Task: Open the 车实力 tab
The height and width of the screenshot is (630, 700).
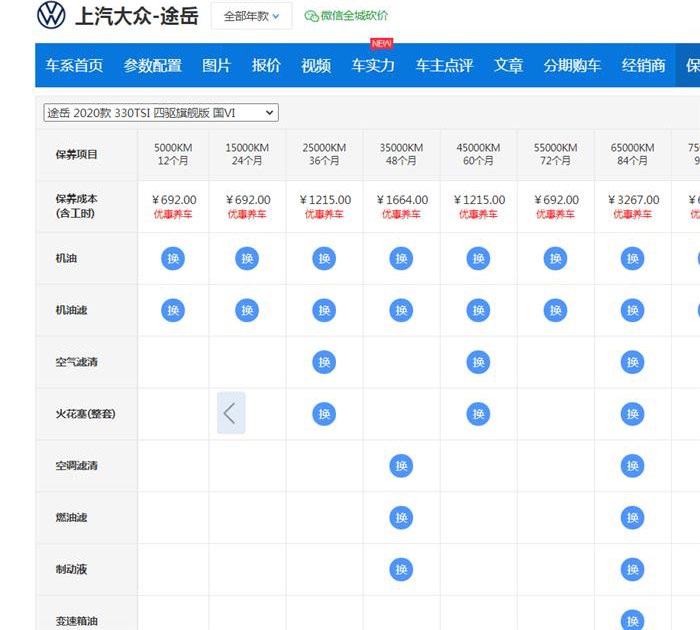Action: click(x=373, y=66)
